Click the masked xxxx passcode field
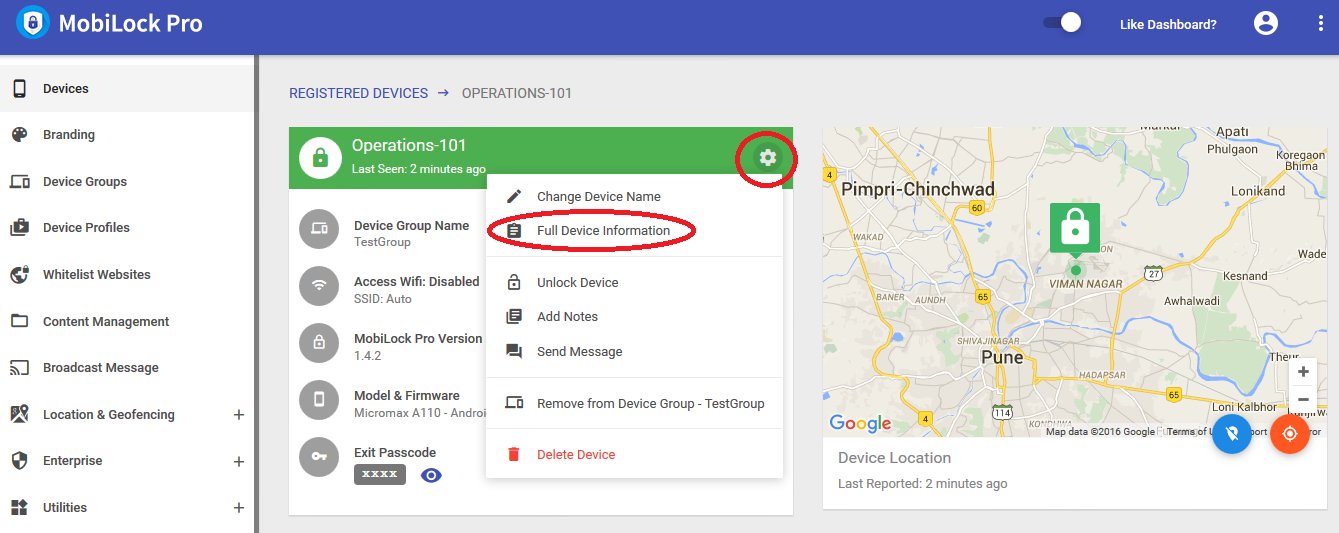This screenshot has width=1339, height=533. (x=380, y=474)
